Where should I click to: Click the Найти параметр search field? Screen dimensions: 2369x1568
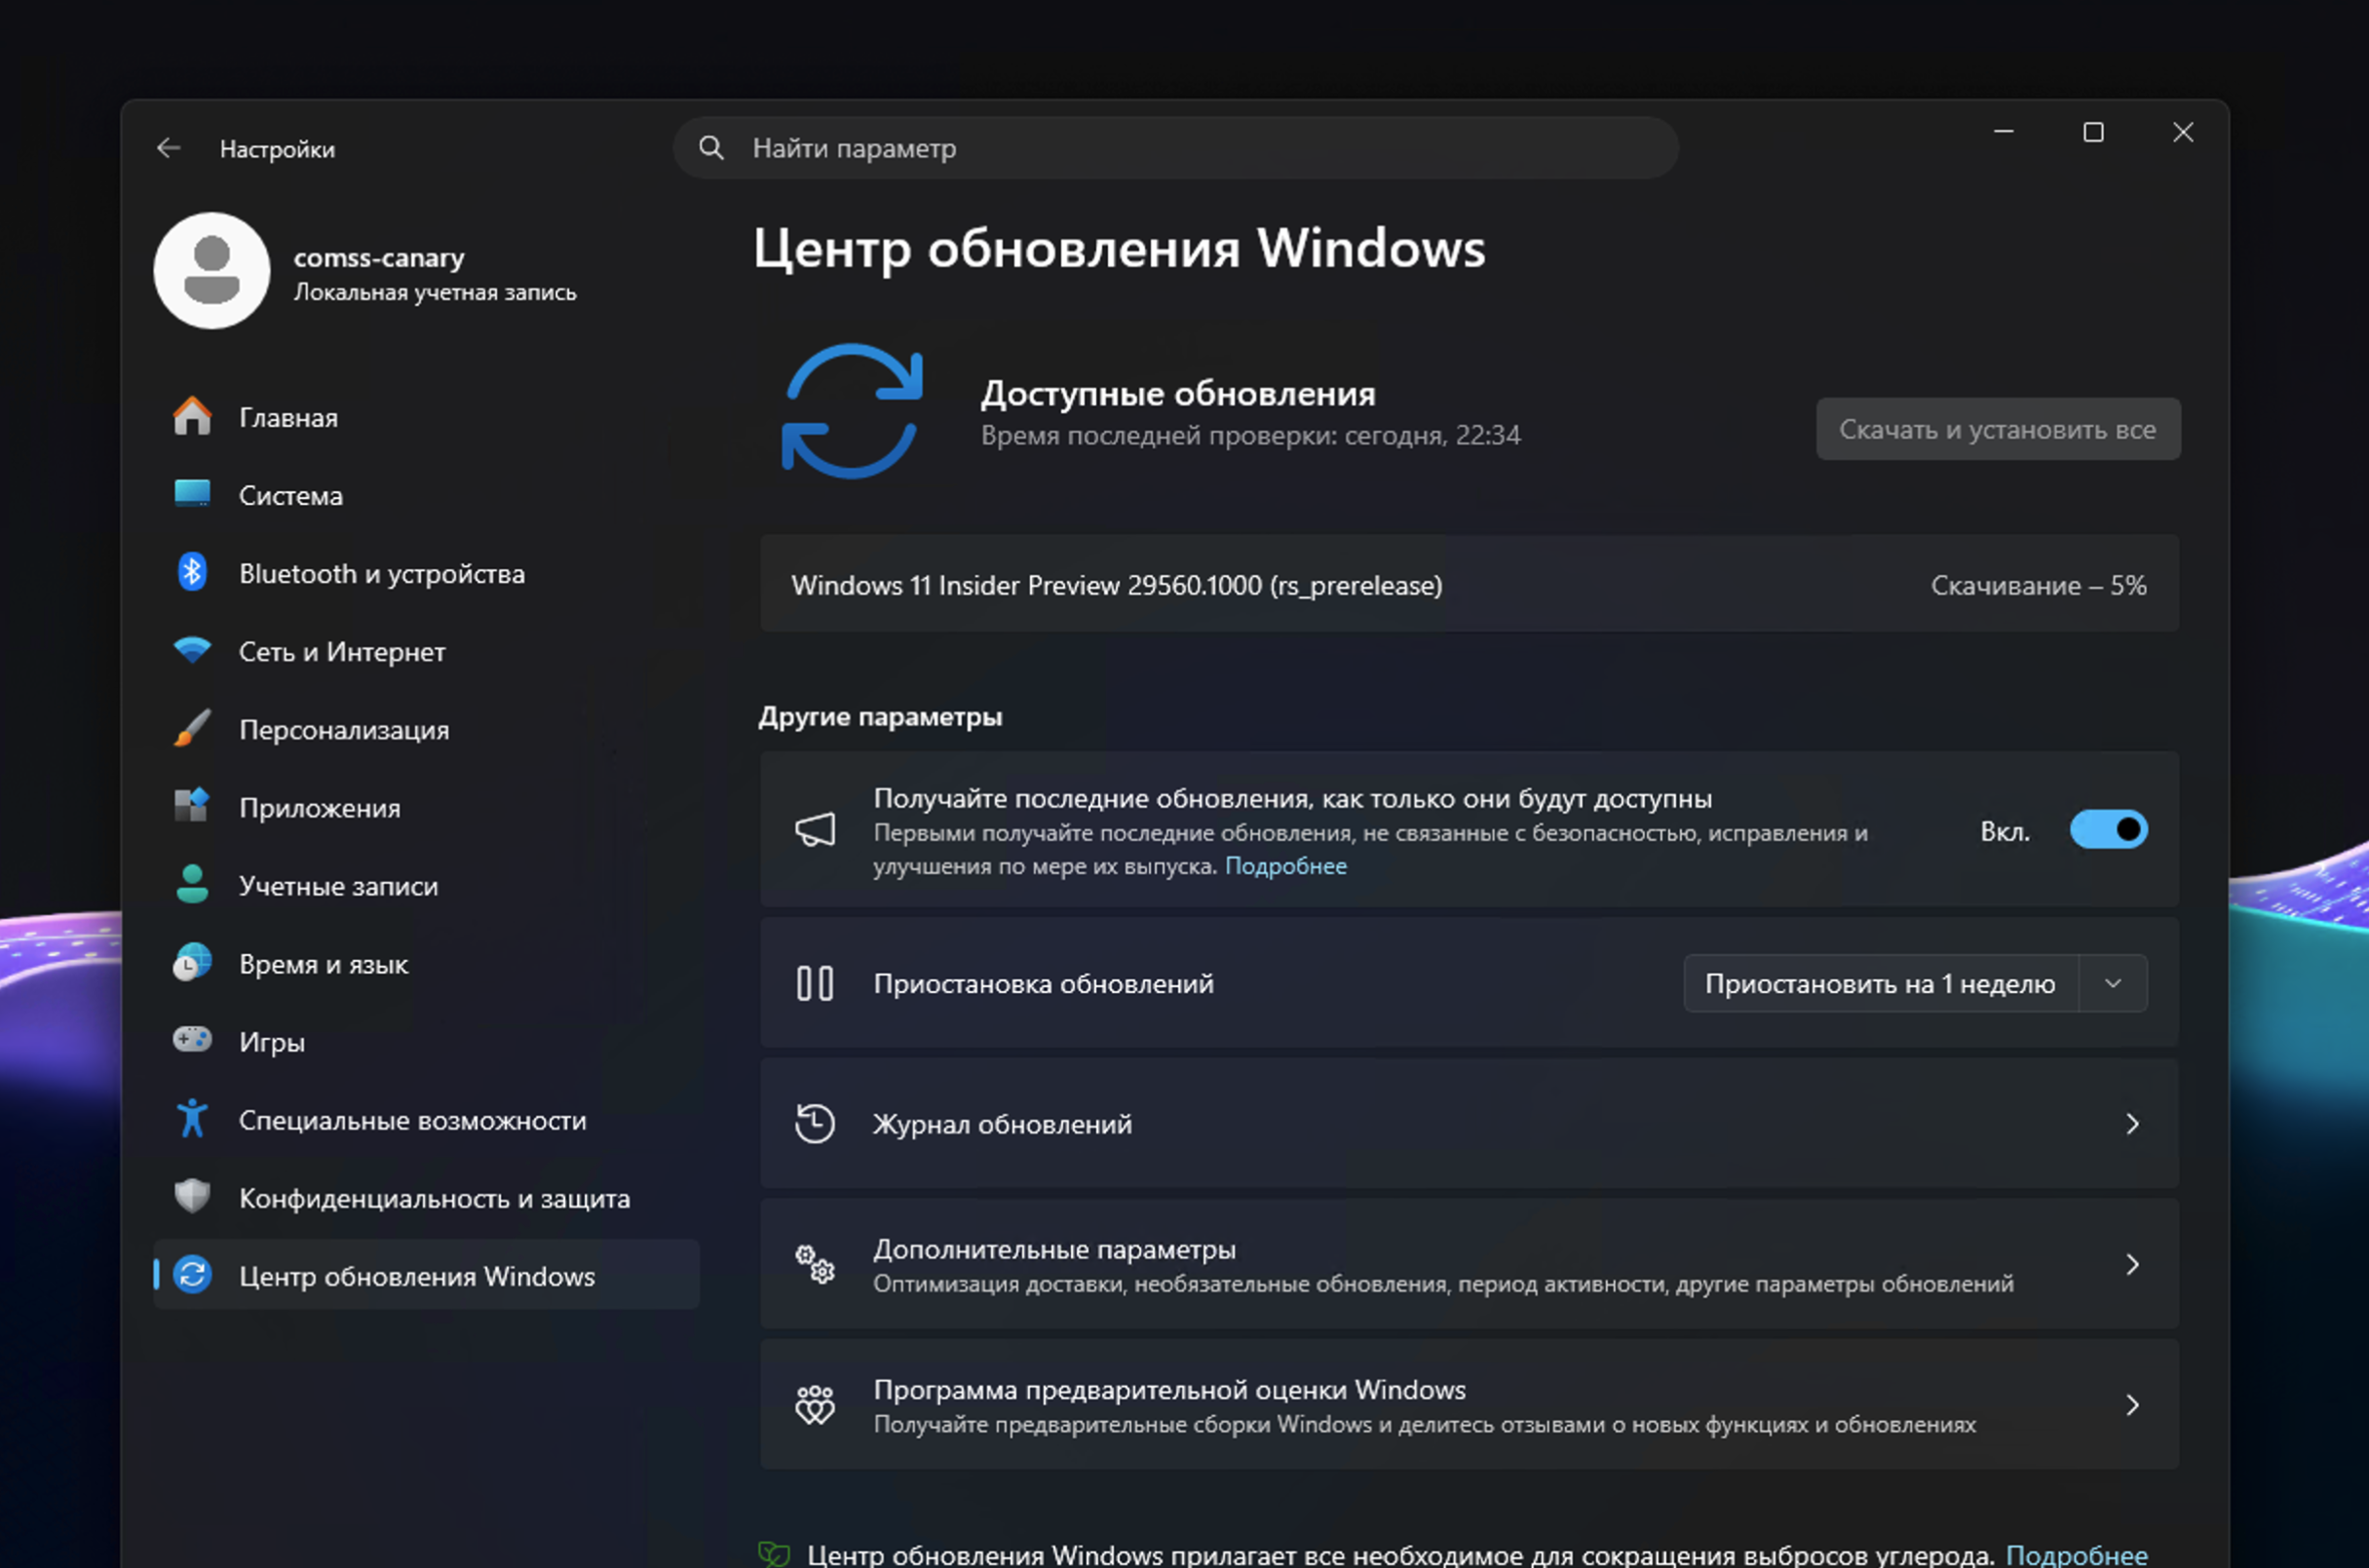click(1175, 148)
